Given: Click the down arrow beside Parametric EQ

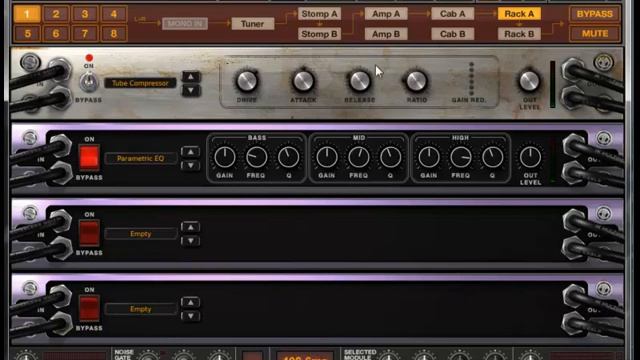Looking at the screenshot, I should pyautogui.click(x=191, y=165).
